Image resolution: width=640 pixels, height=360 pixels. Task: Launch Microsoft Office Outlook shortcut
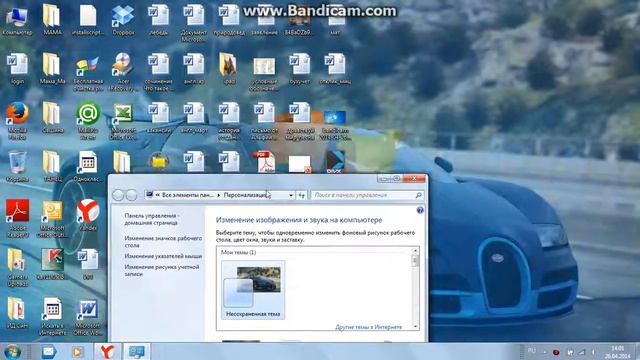coord(52,218)
